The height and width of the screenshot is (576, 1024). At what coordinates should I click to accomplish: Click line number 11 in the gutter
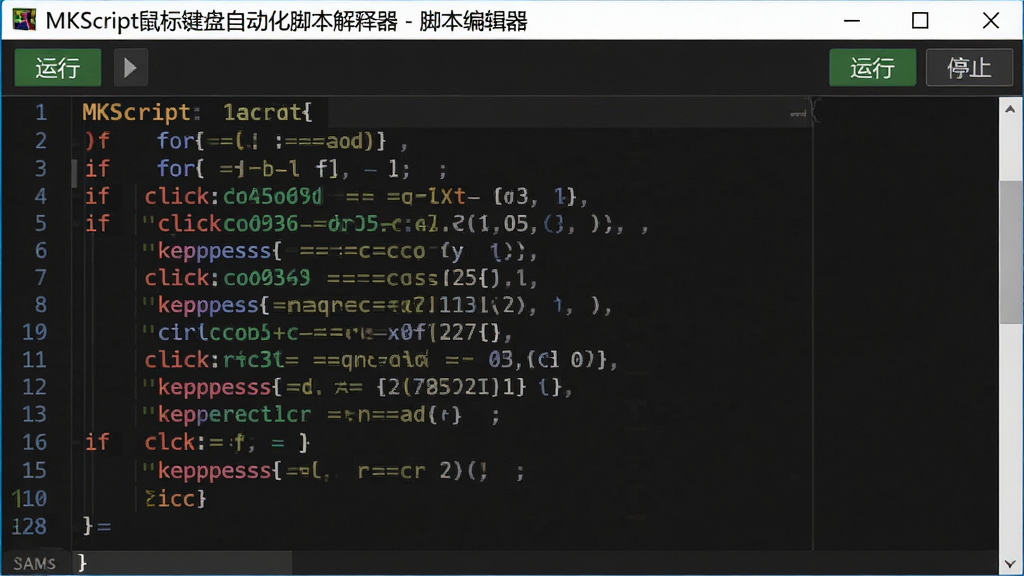click(35, 360)
